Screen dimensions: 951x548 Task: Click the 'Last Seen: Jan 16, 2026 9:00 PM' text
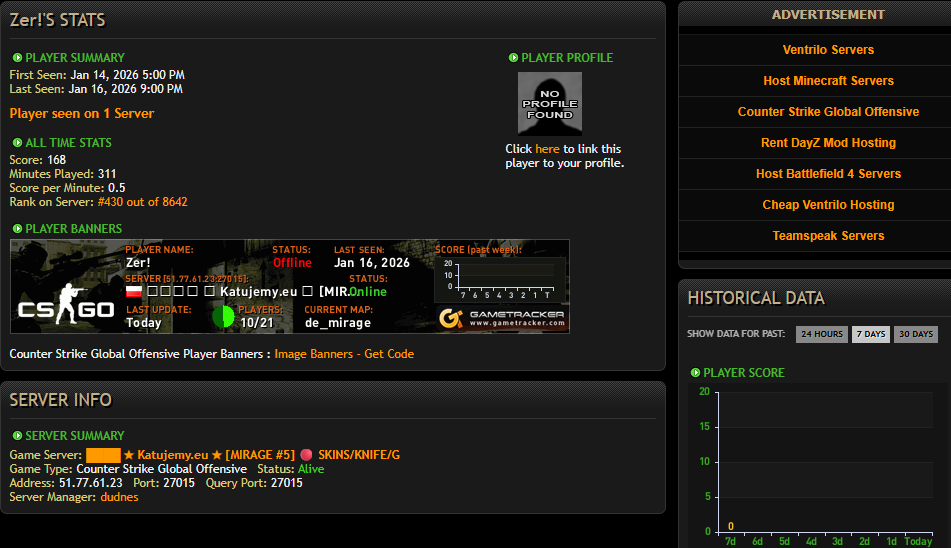(96, 89)
